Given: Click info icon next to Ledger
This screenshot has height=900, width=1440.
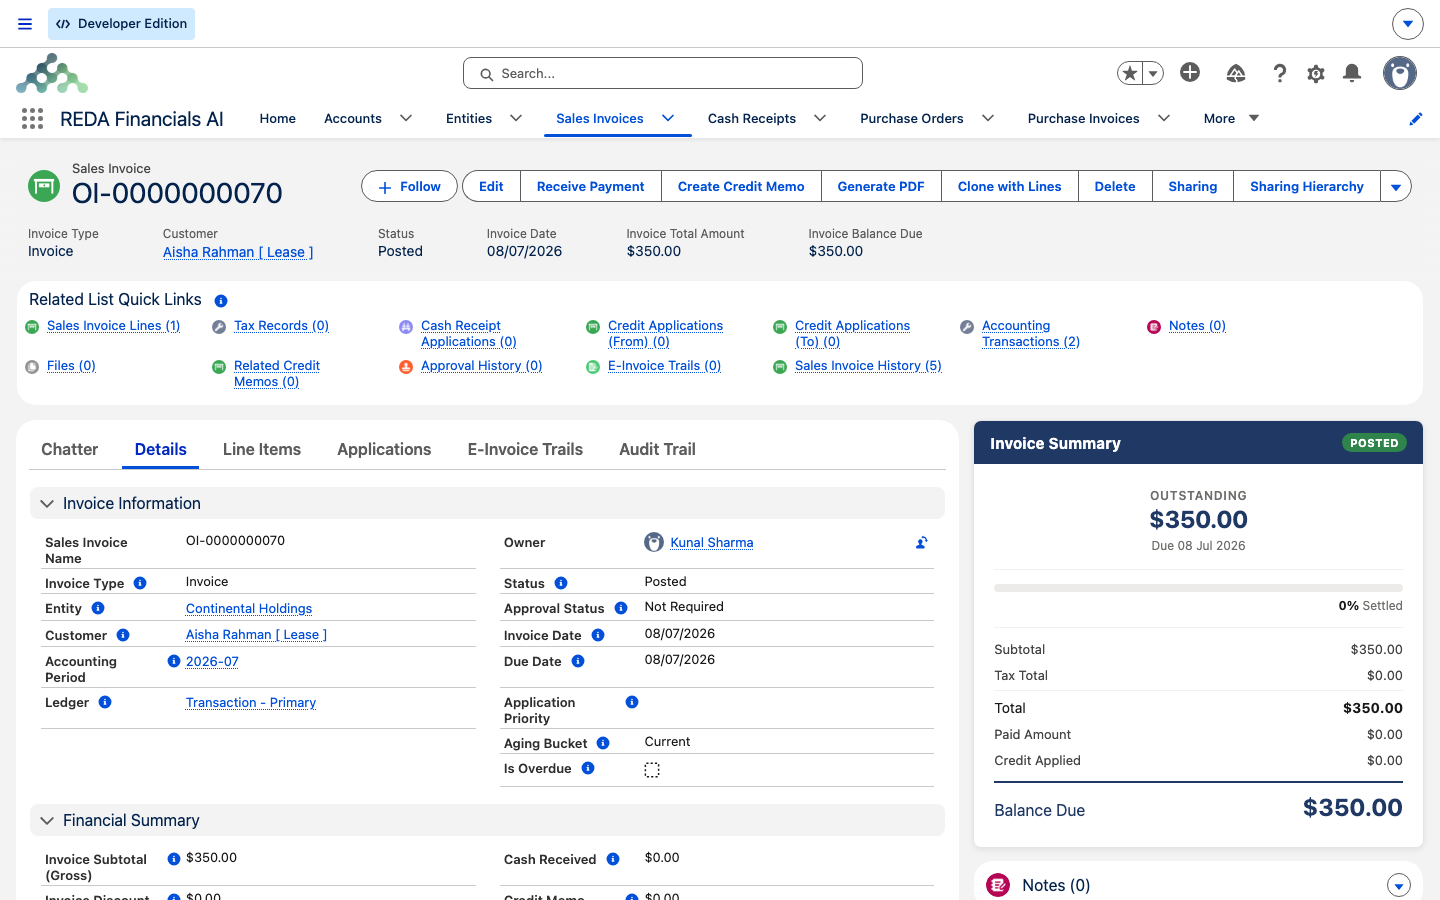Looking at the screenshot, I should click(105, 703).
